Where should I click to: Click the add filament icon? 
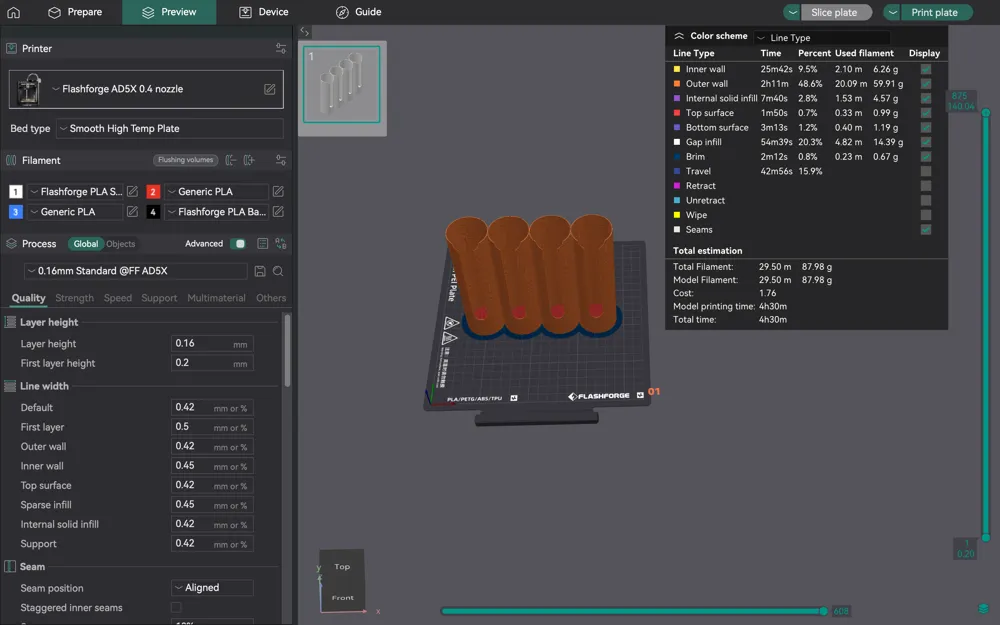tap(249, 160)
